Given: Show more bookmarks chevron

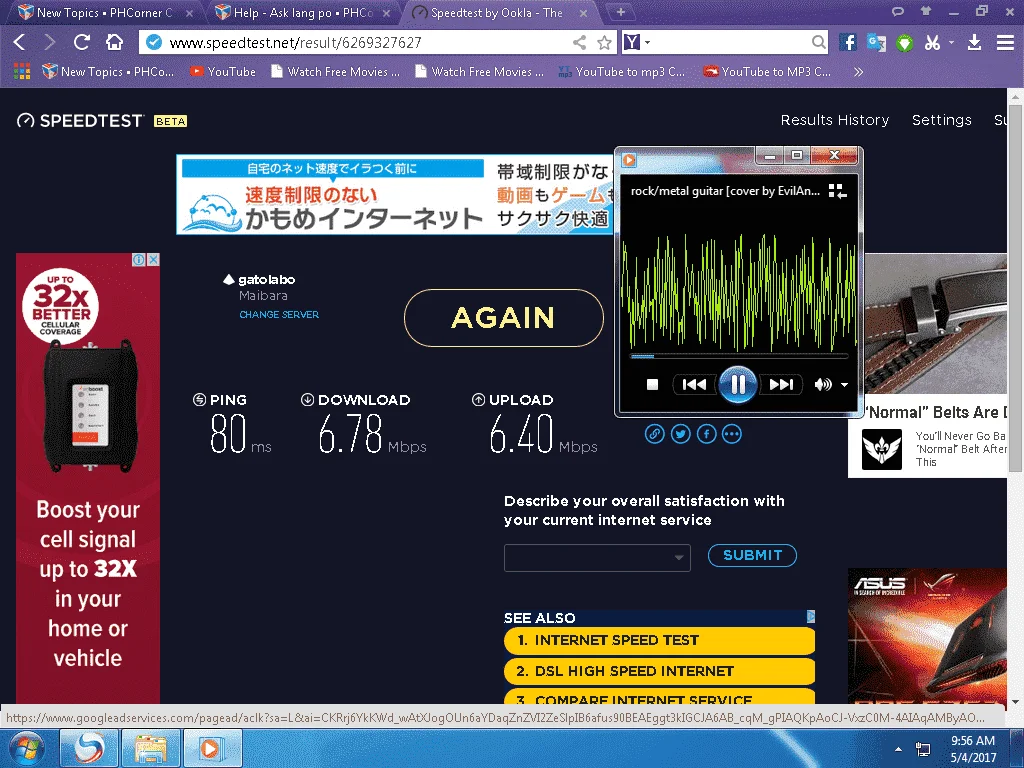Looking at the screenshot, I should pos(858,71).
